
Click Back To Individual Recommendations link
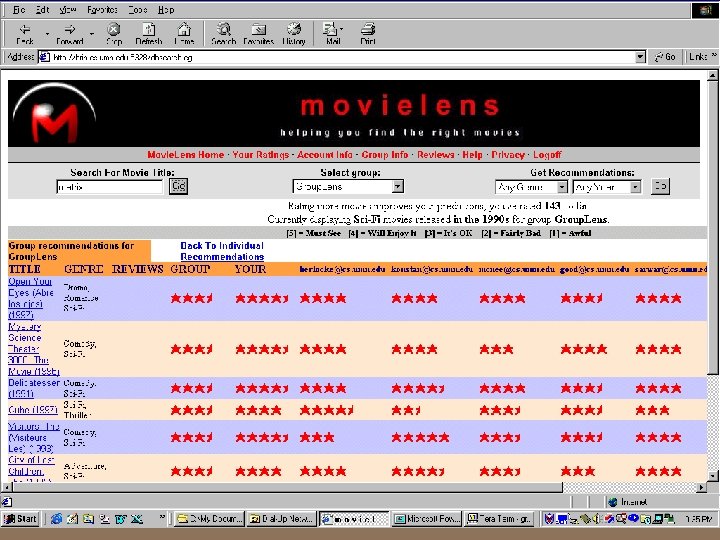pos(222,251)
